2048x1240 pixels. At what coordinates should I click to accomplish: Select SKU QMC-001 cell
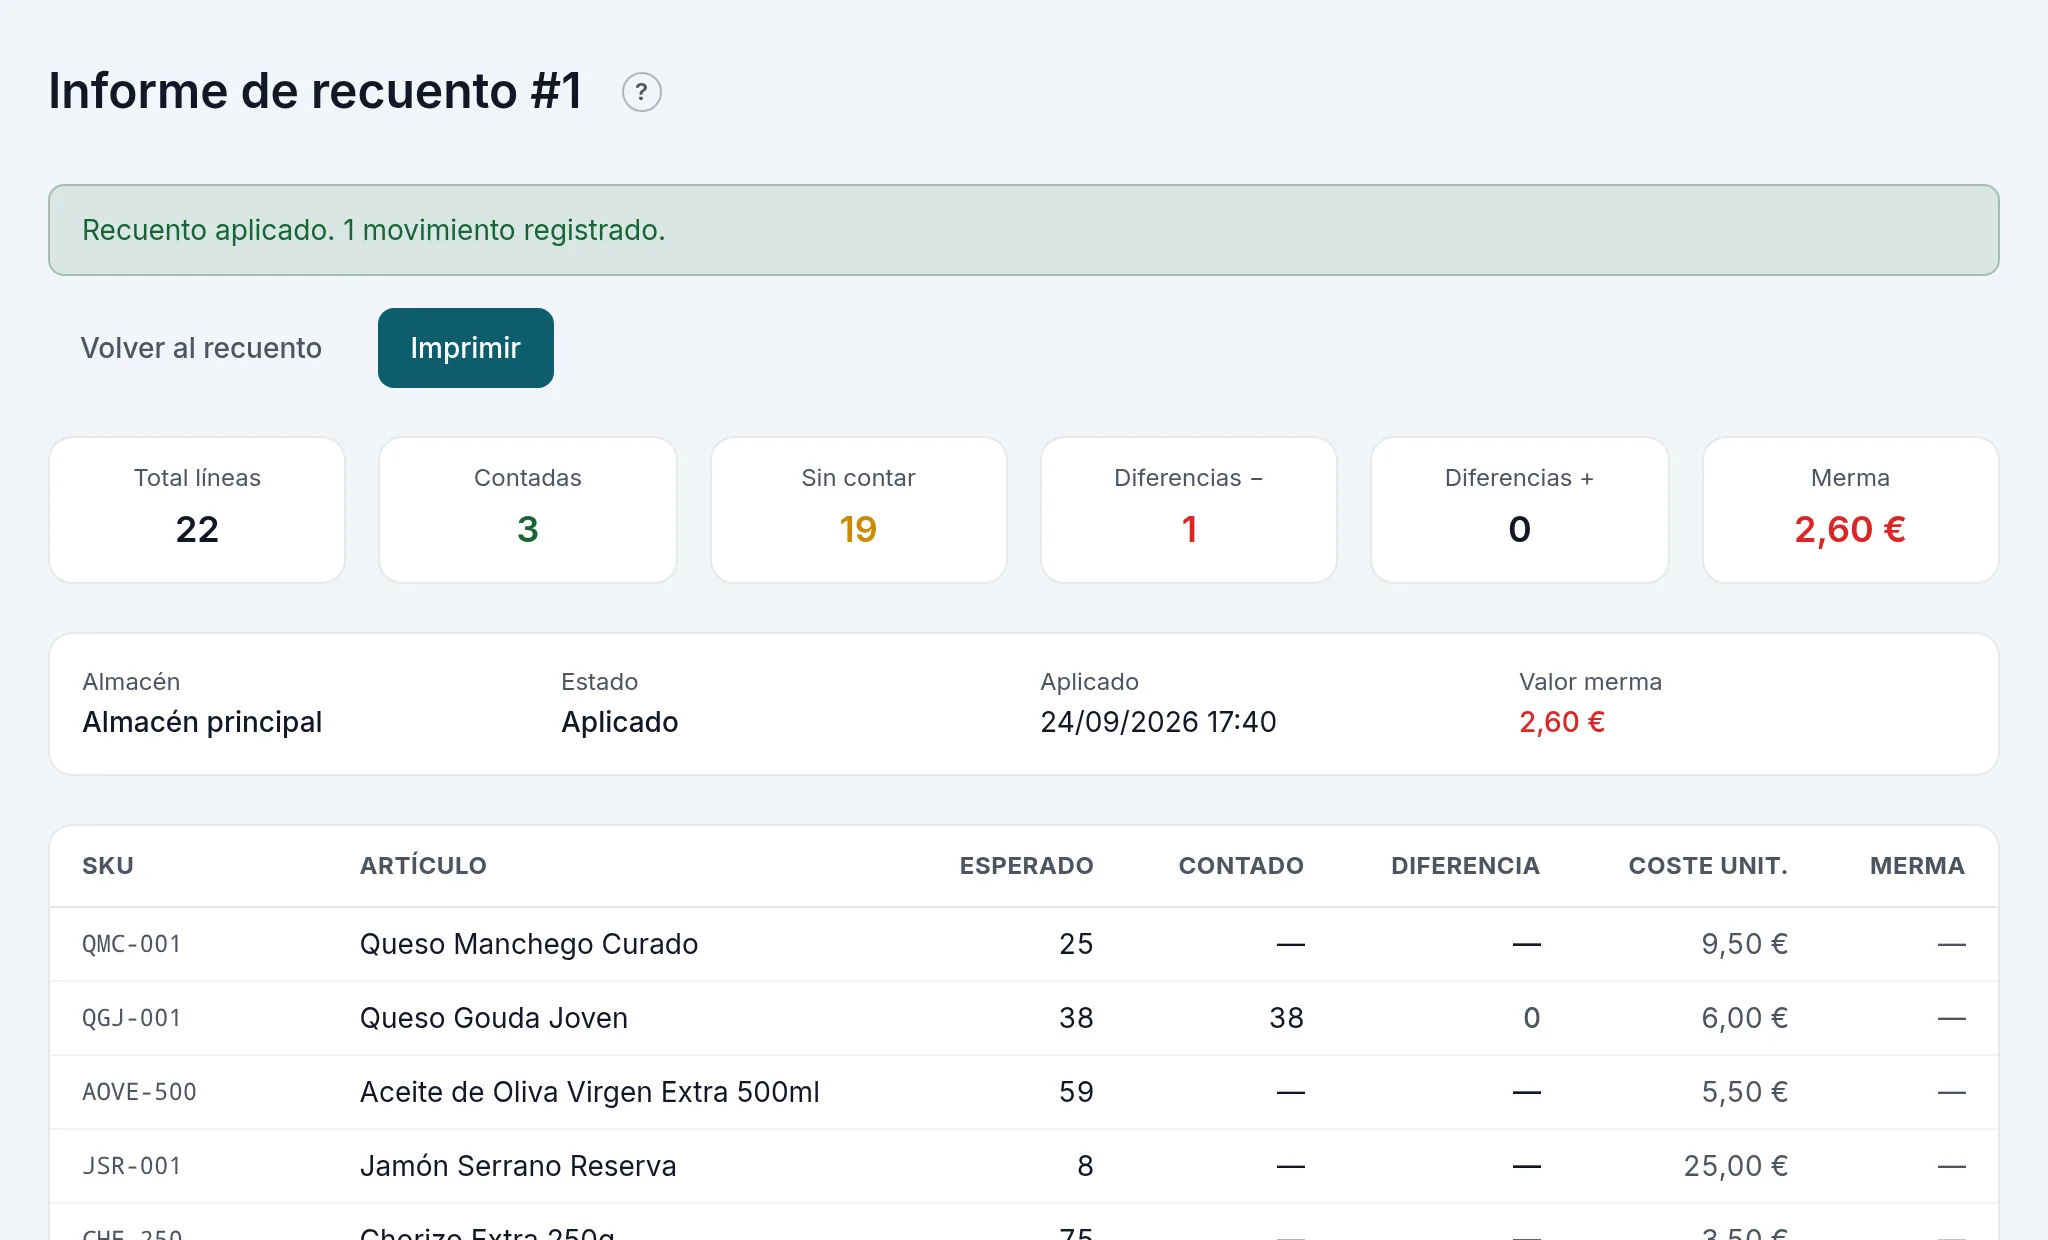pyautogui.click(x=132, y=944)
